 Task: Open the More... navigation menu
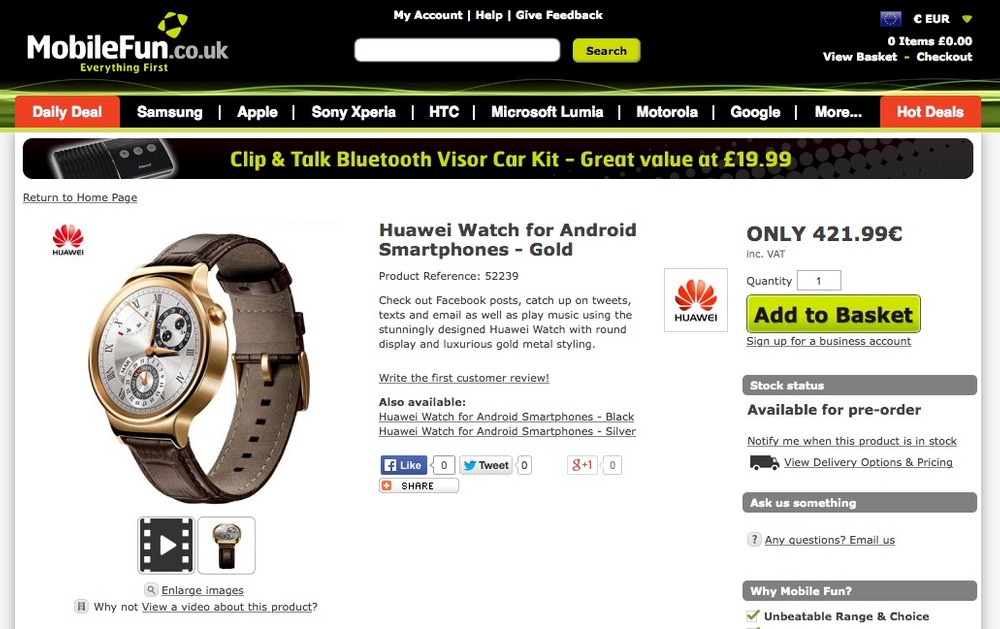coord(838,112)
